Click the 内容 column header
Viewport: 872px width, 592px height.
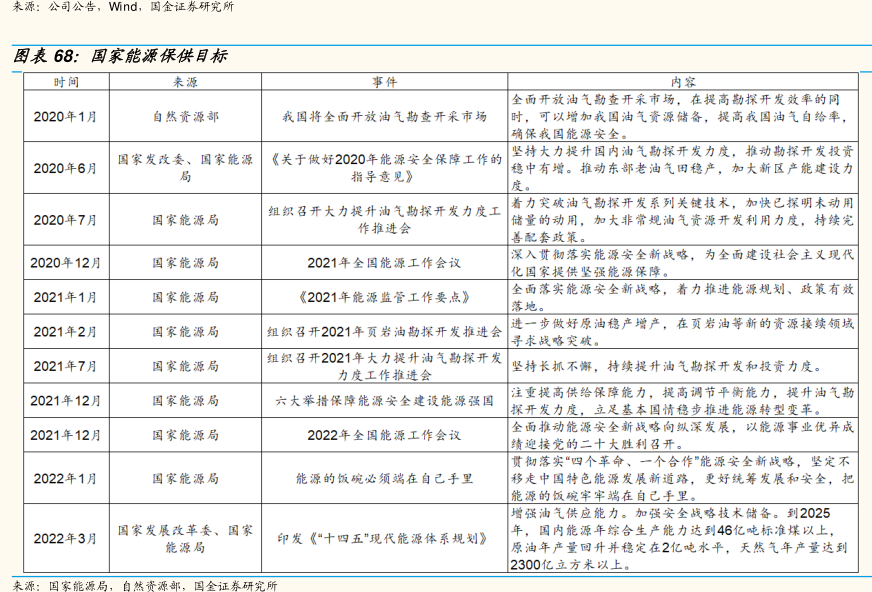coord(683,81)
